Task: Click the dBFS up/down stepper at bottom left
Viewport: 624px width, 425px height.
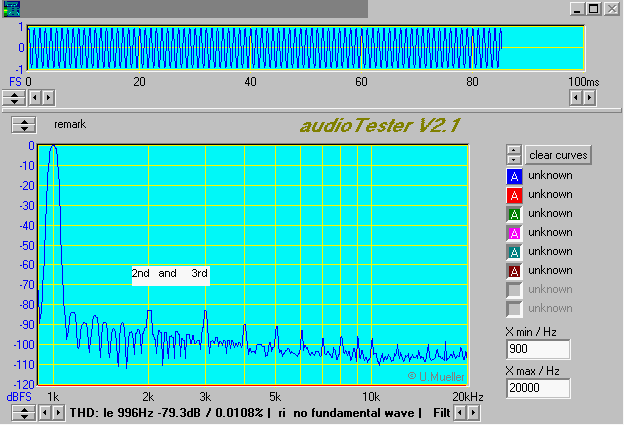Action: (24, 413)
